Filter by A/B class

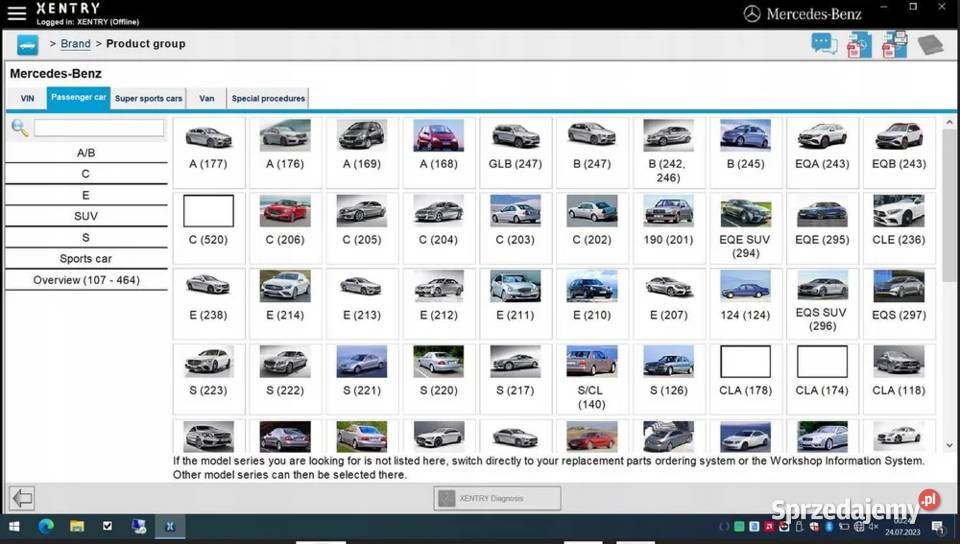(x=86, y=153)
